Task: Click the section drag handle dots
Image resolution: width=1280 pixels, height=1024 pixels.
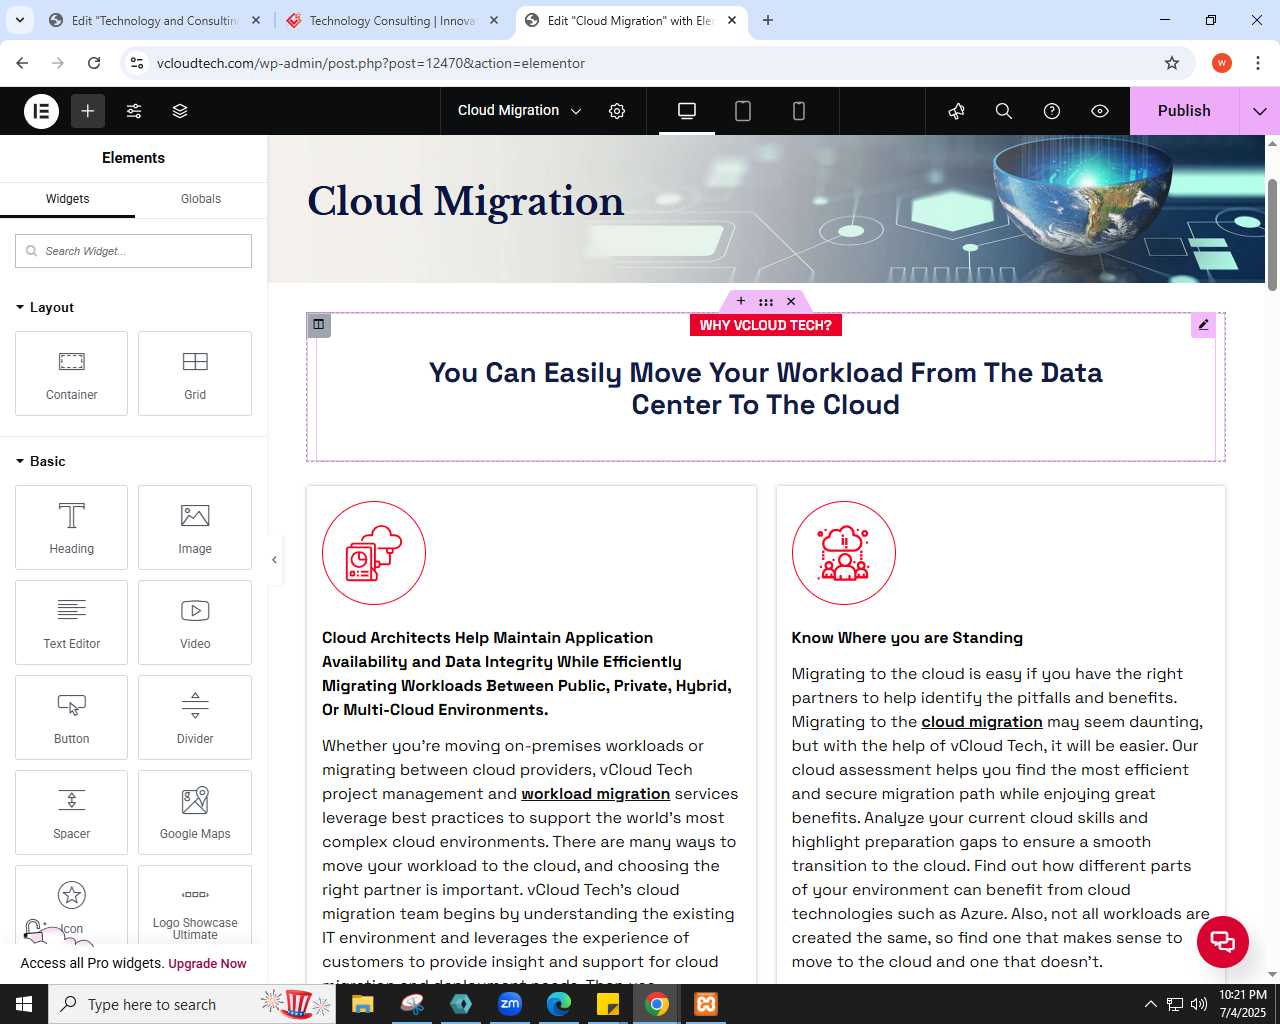Action: pyautogui.click(x=766, y=301)
